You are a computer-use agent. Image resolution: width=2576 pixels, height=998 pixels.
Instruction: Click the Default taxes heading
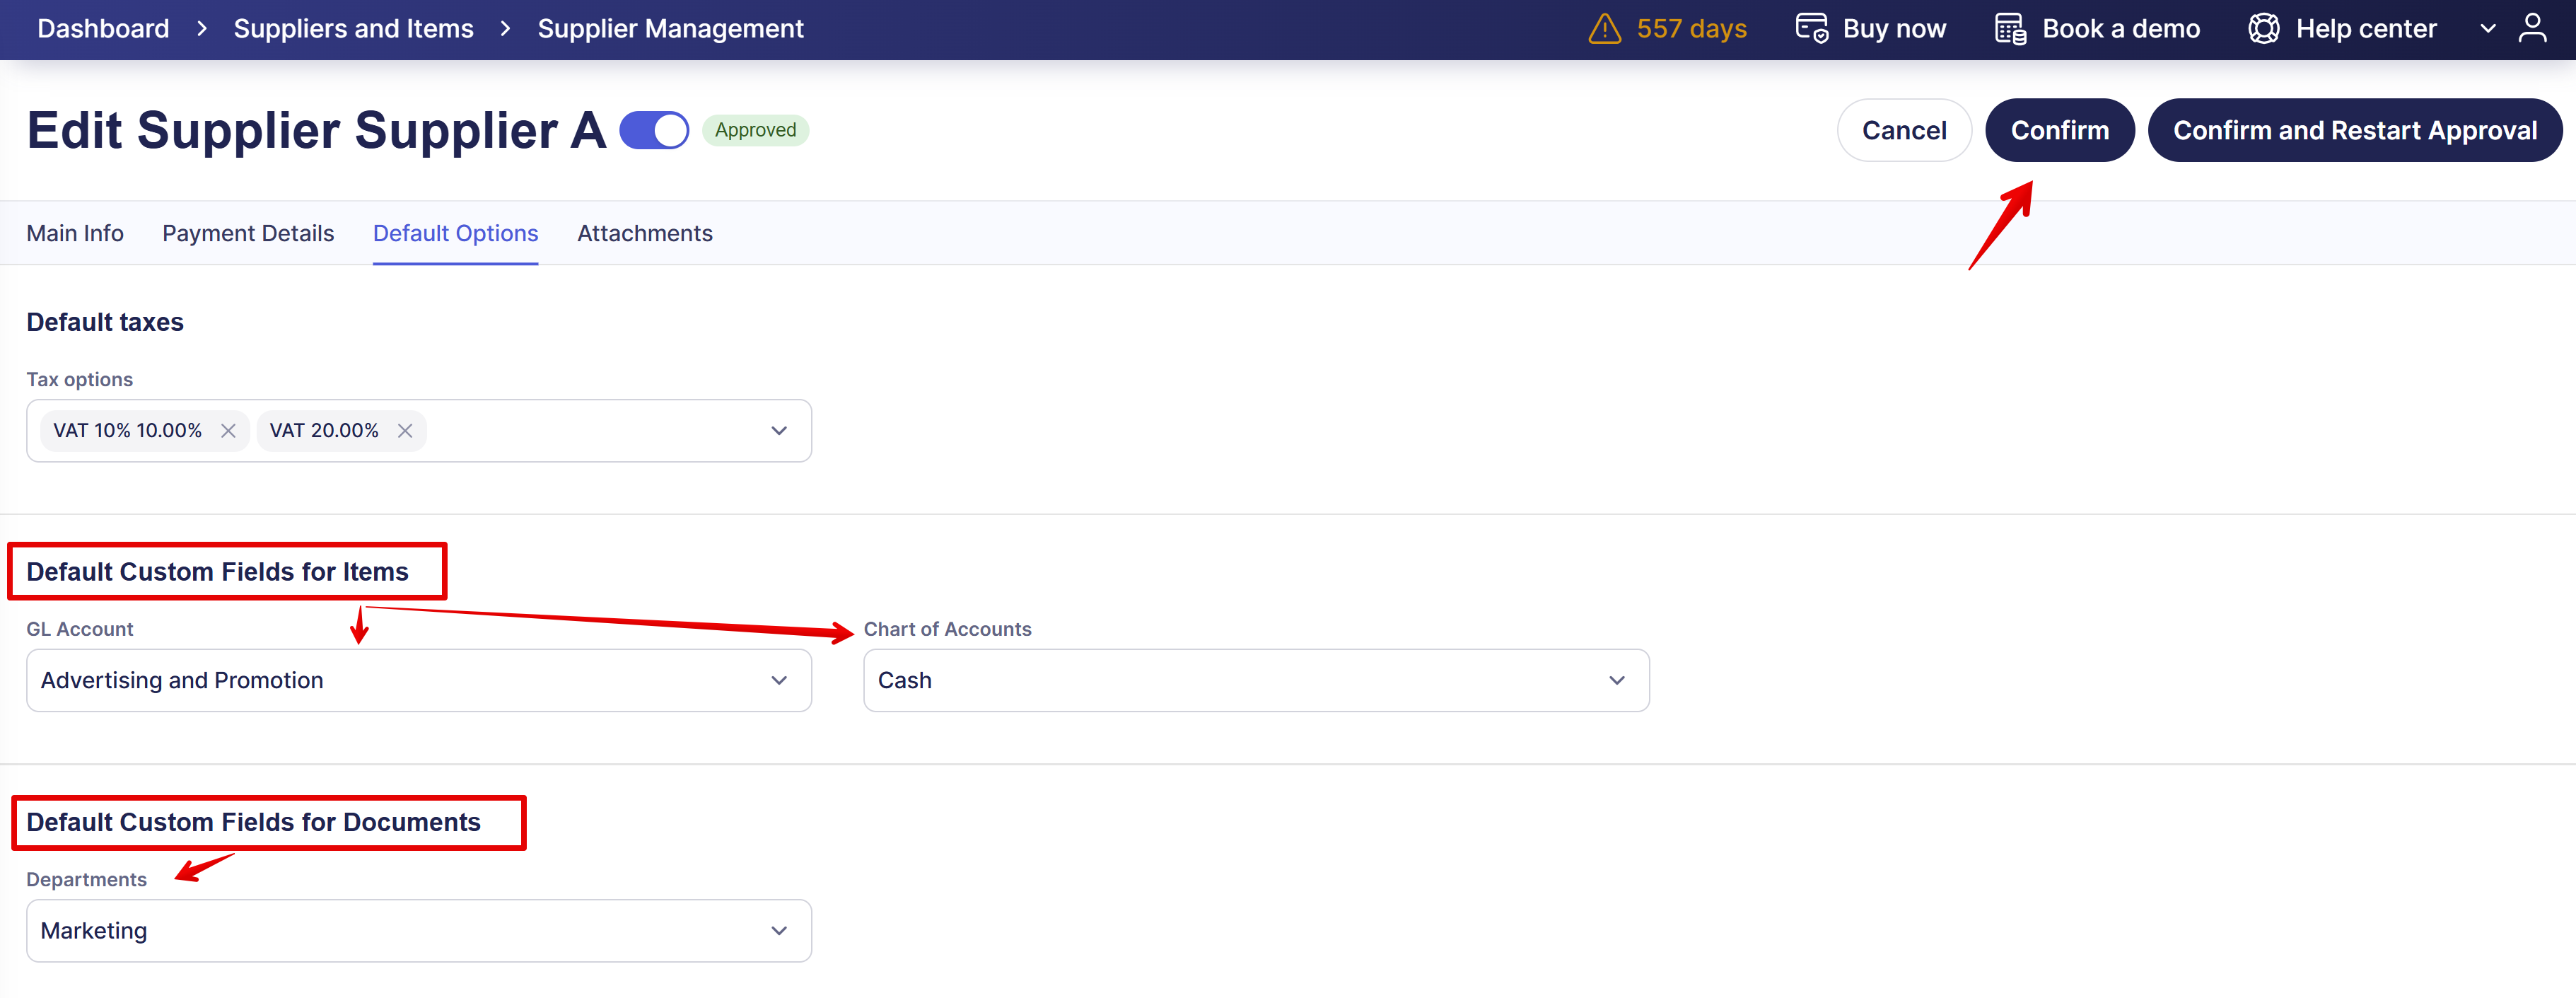pyautogui.click(x=105, y=322)
